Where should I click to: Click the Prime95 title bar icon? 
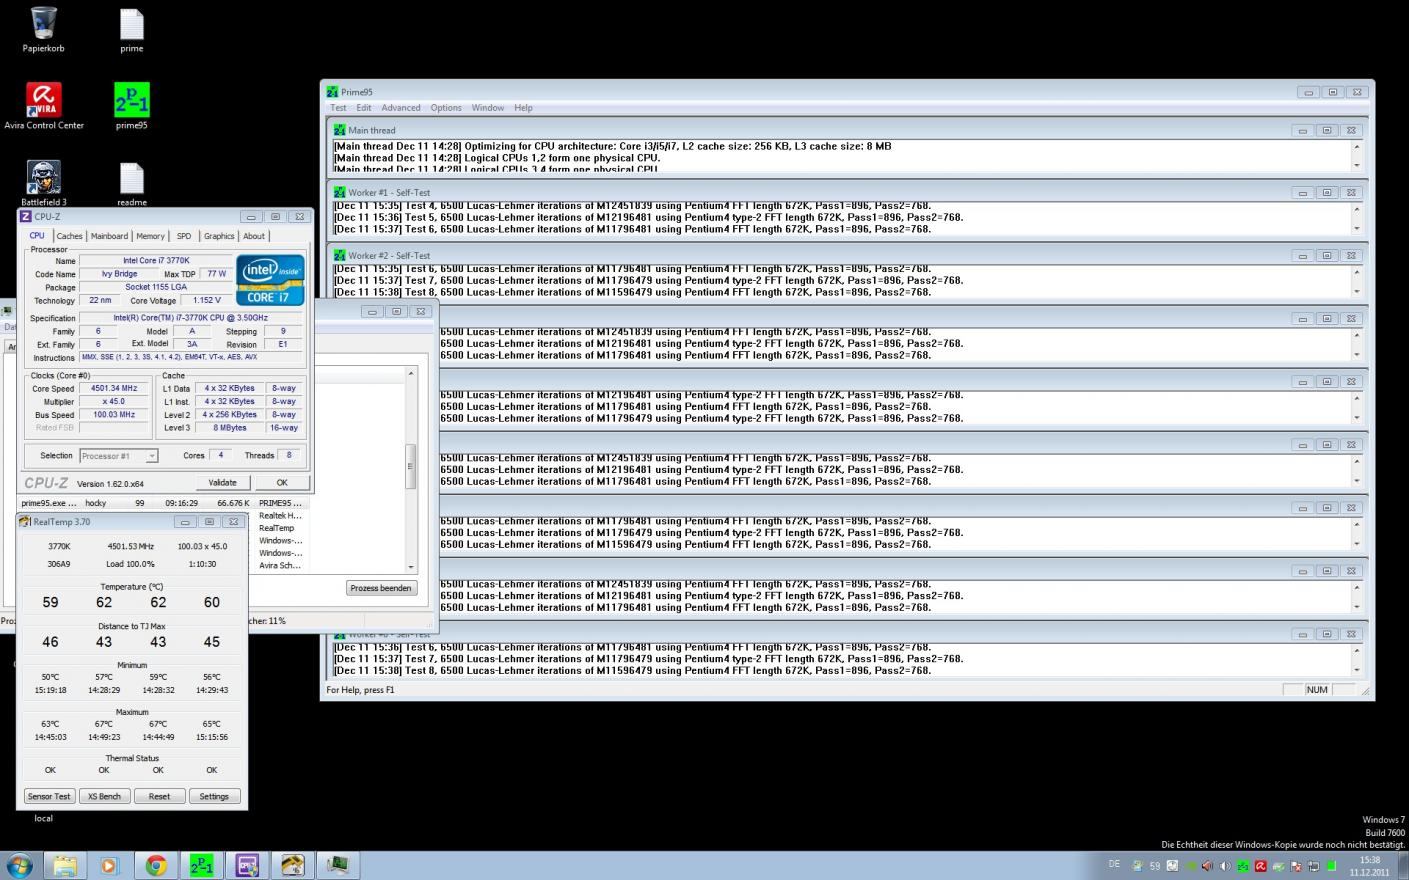pos(332,92)
